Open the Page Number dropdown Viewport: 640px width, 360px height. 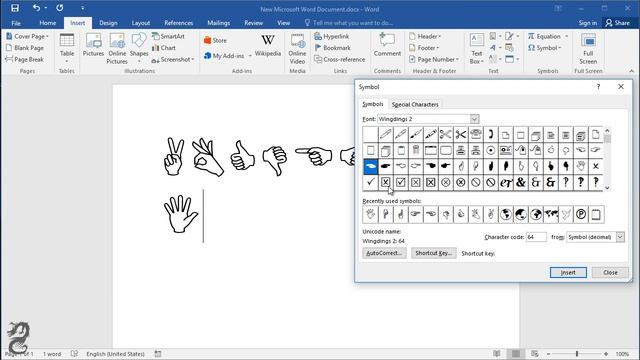pos(434,59)
